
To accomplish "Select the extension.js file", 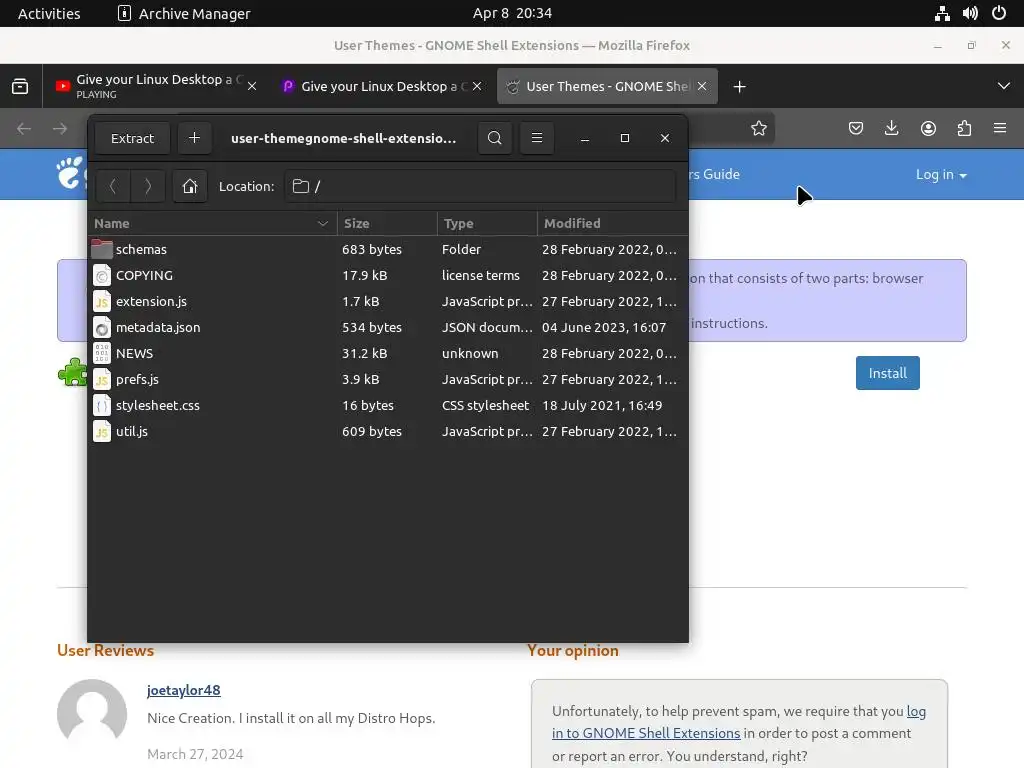I will [x=388, y=302].
